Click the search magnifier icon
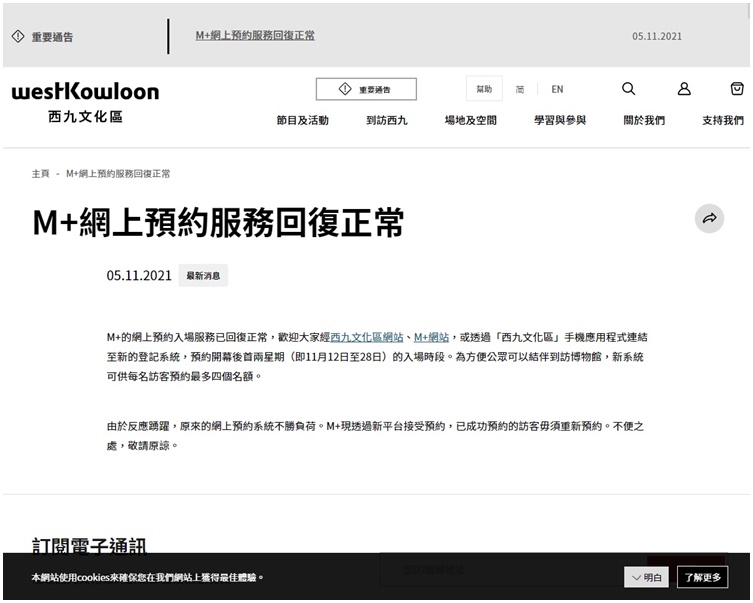Viewport: 753px width, 603px height. pyautogui.click(x=628, y=89)
